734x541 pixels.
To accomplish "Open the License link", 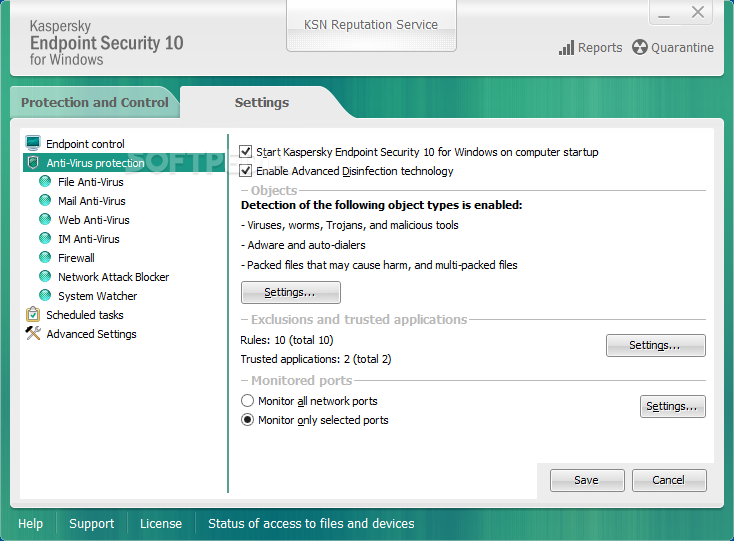I will coord(161,523).
